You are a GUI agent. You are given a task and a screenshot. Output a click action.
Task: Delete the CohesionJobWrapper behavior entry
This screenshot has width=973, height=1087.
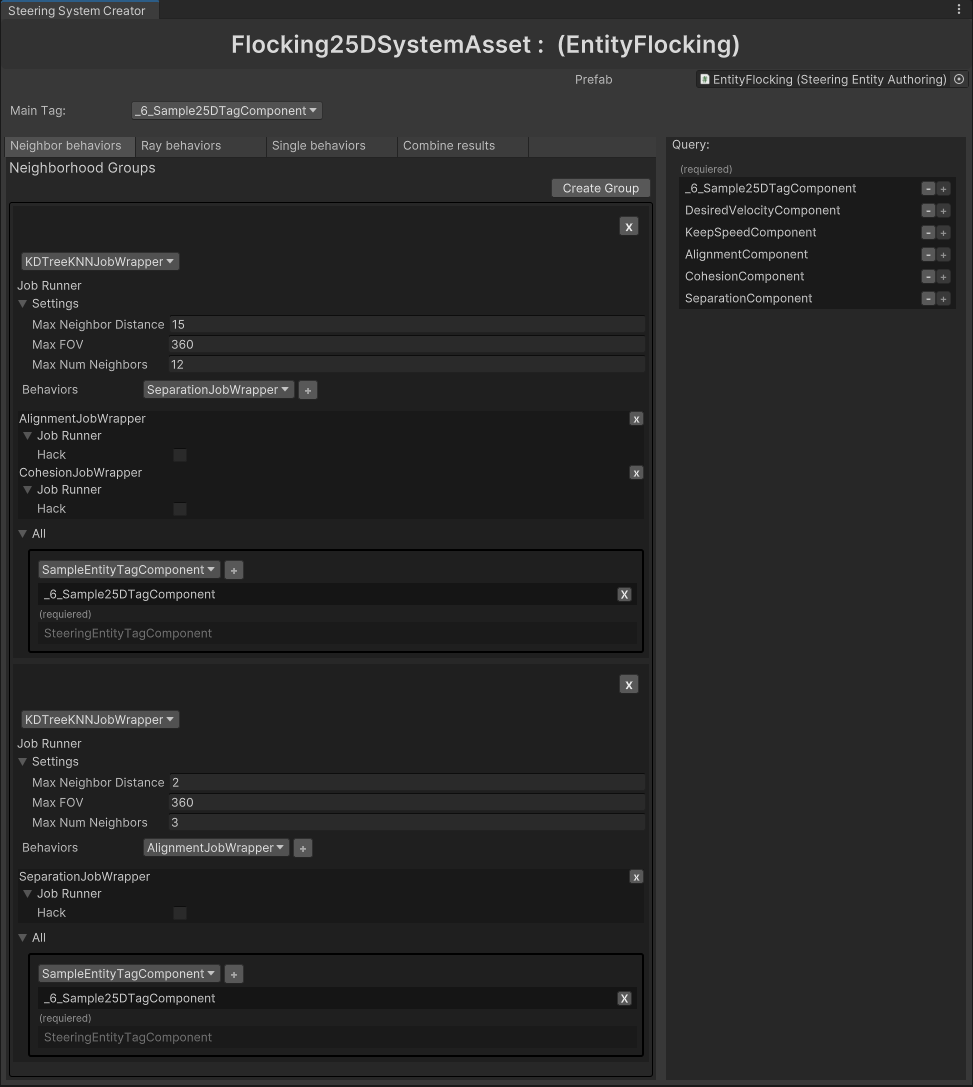[636, 473]
